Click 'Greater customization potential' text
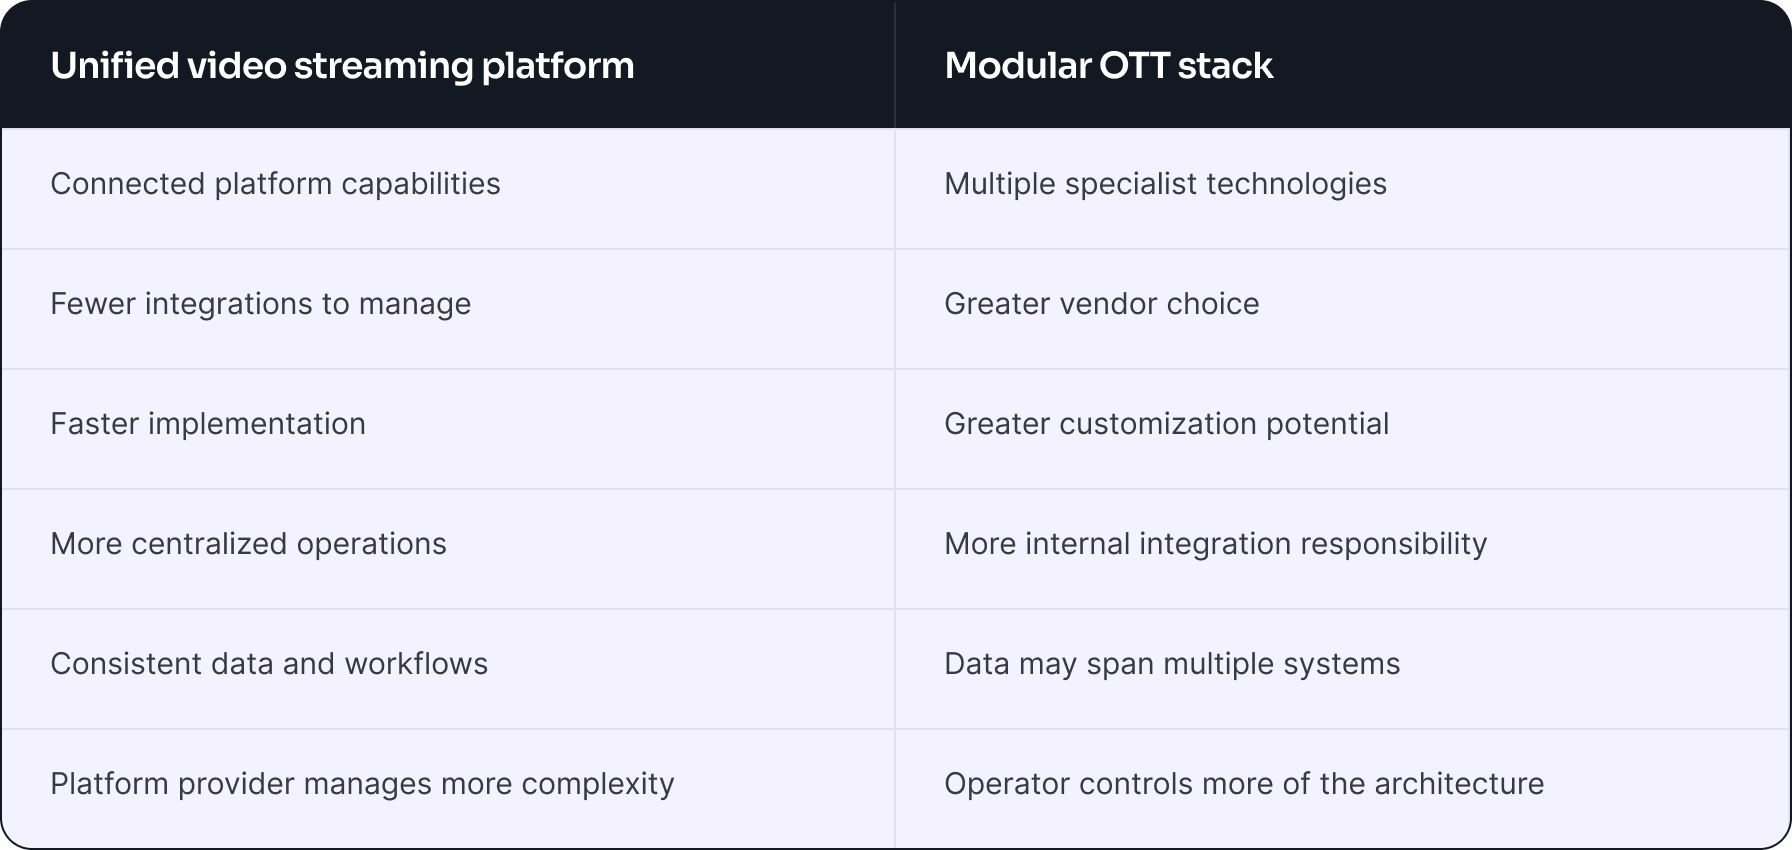Viewport: 1792px width, 850px height. click(x=1166, y=424)
